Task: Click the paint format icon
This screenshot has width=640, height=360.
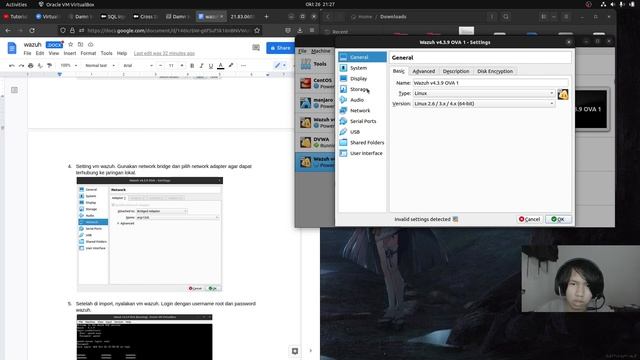Action: (49, 65)
